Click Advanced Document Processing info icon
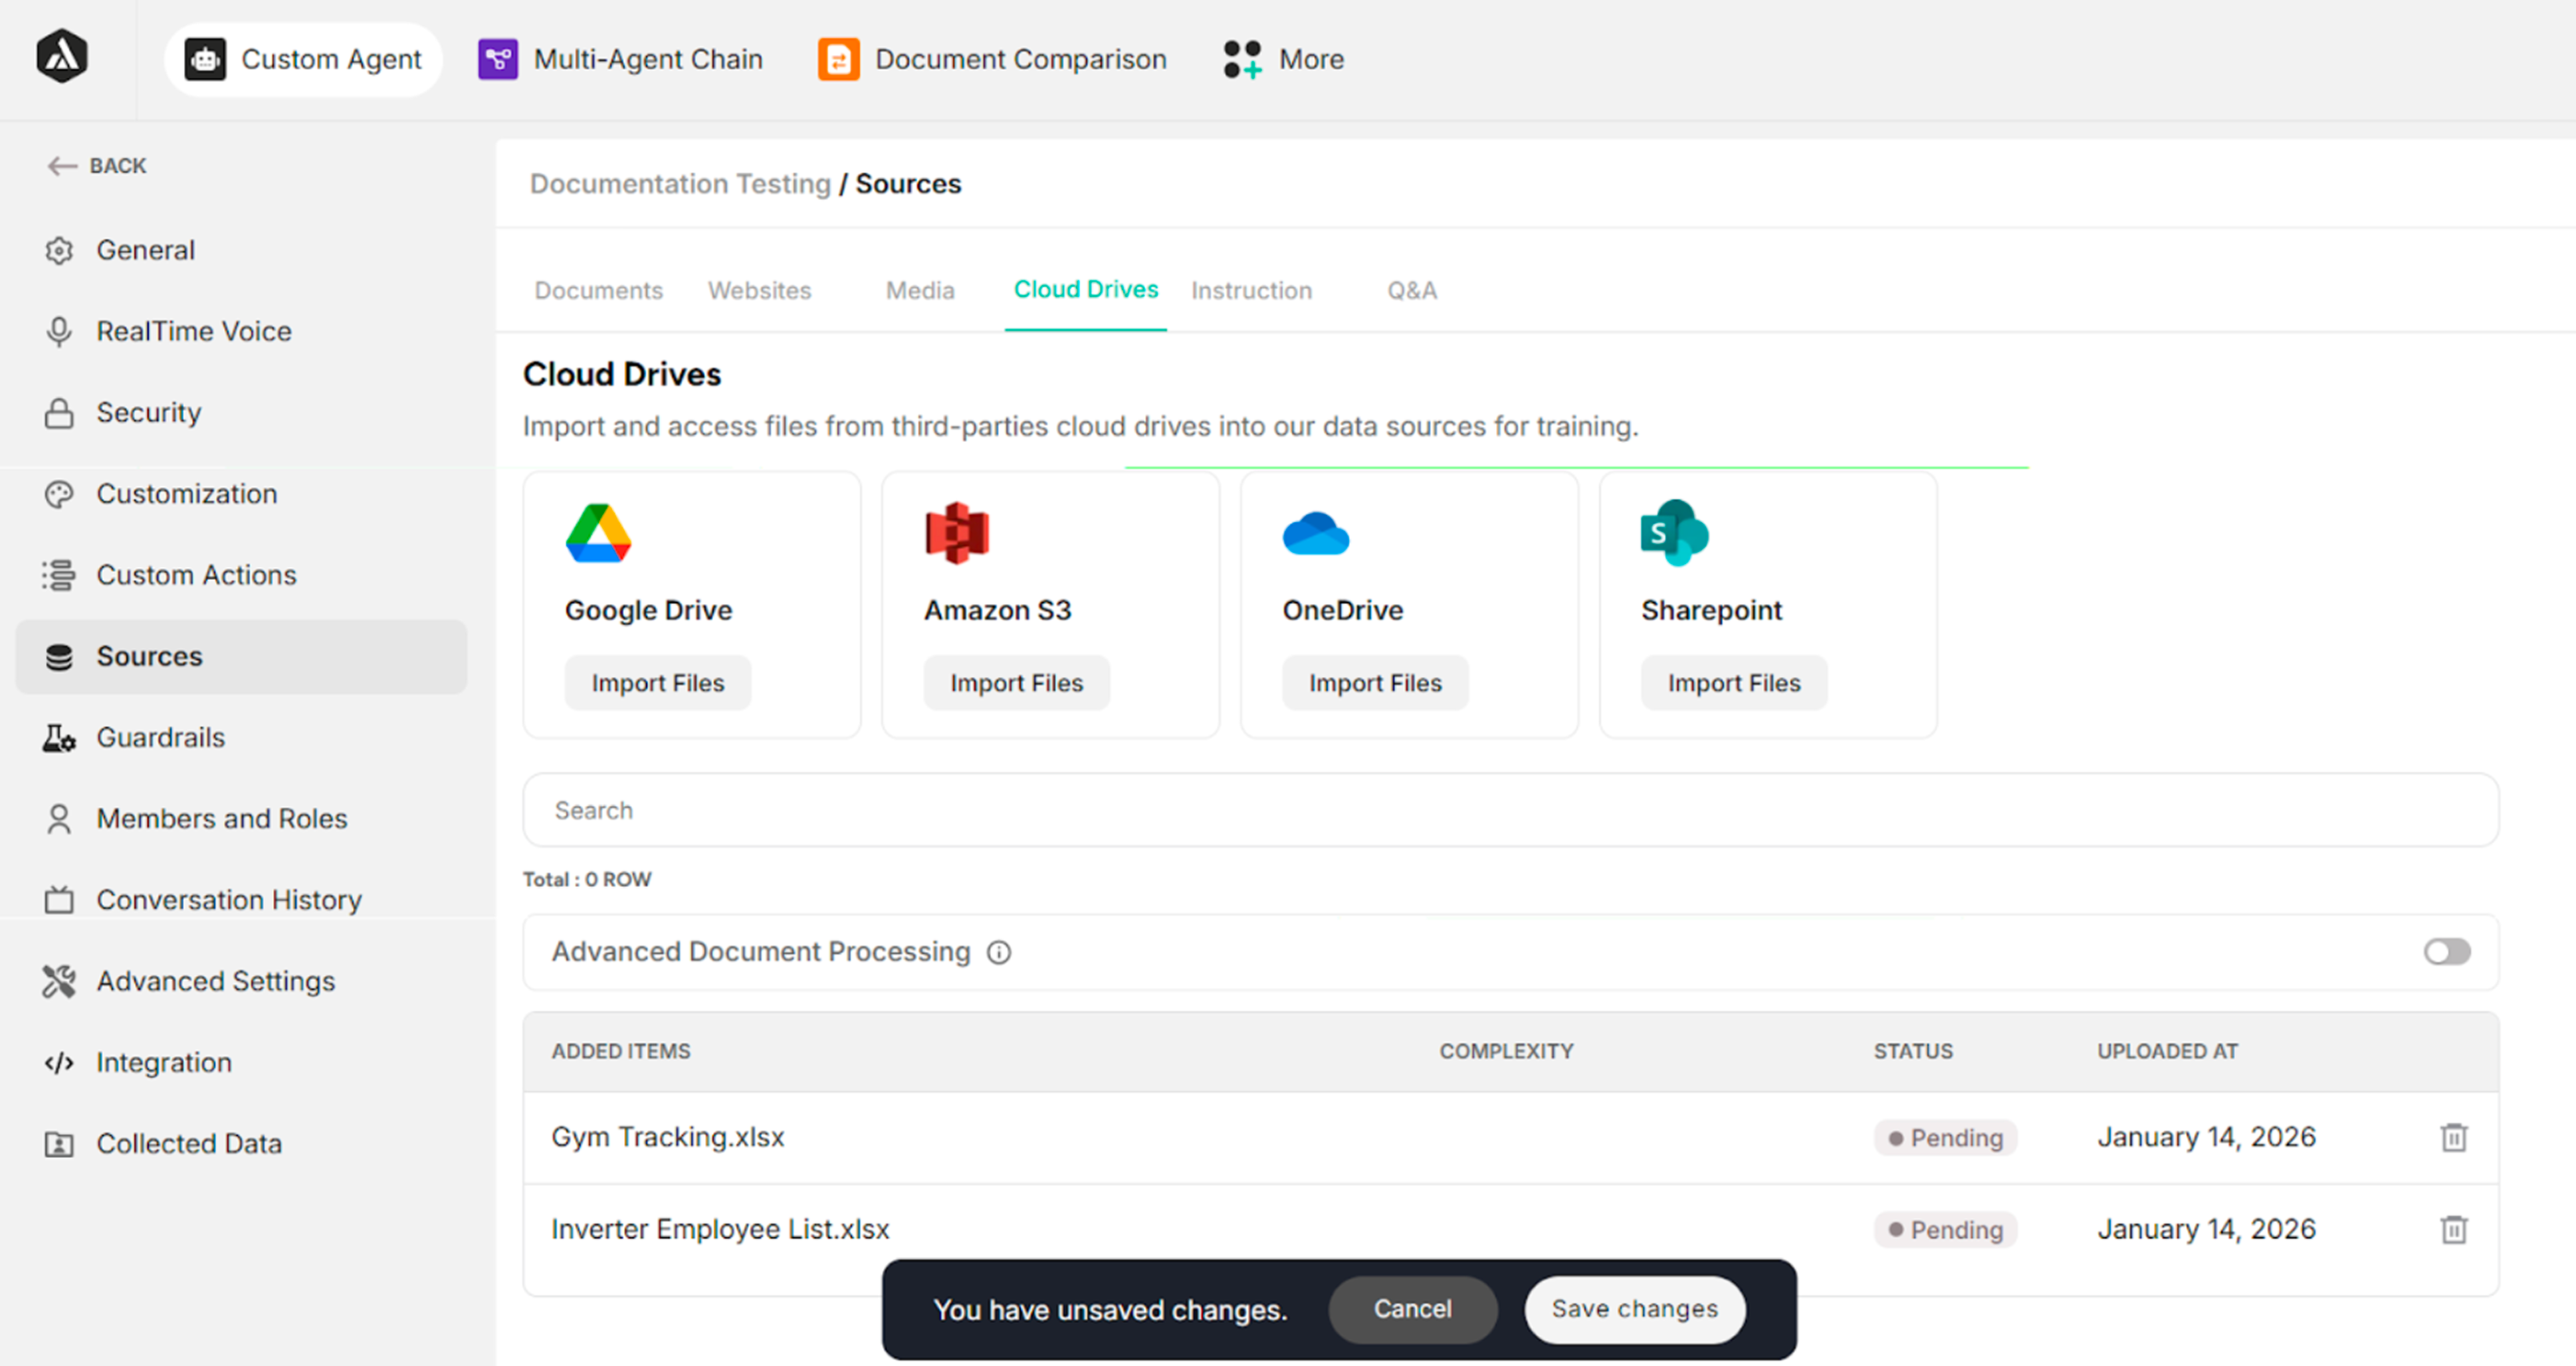Image resolution: width=2576 pixels, height=1366 pixels. tap(998, 953)
